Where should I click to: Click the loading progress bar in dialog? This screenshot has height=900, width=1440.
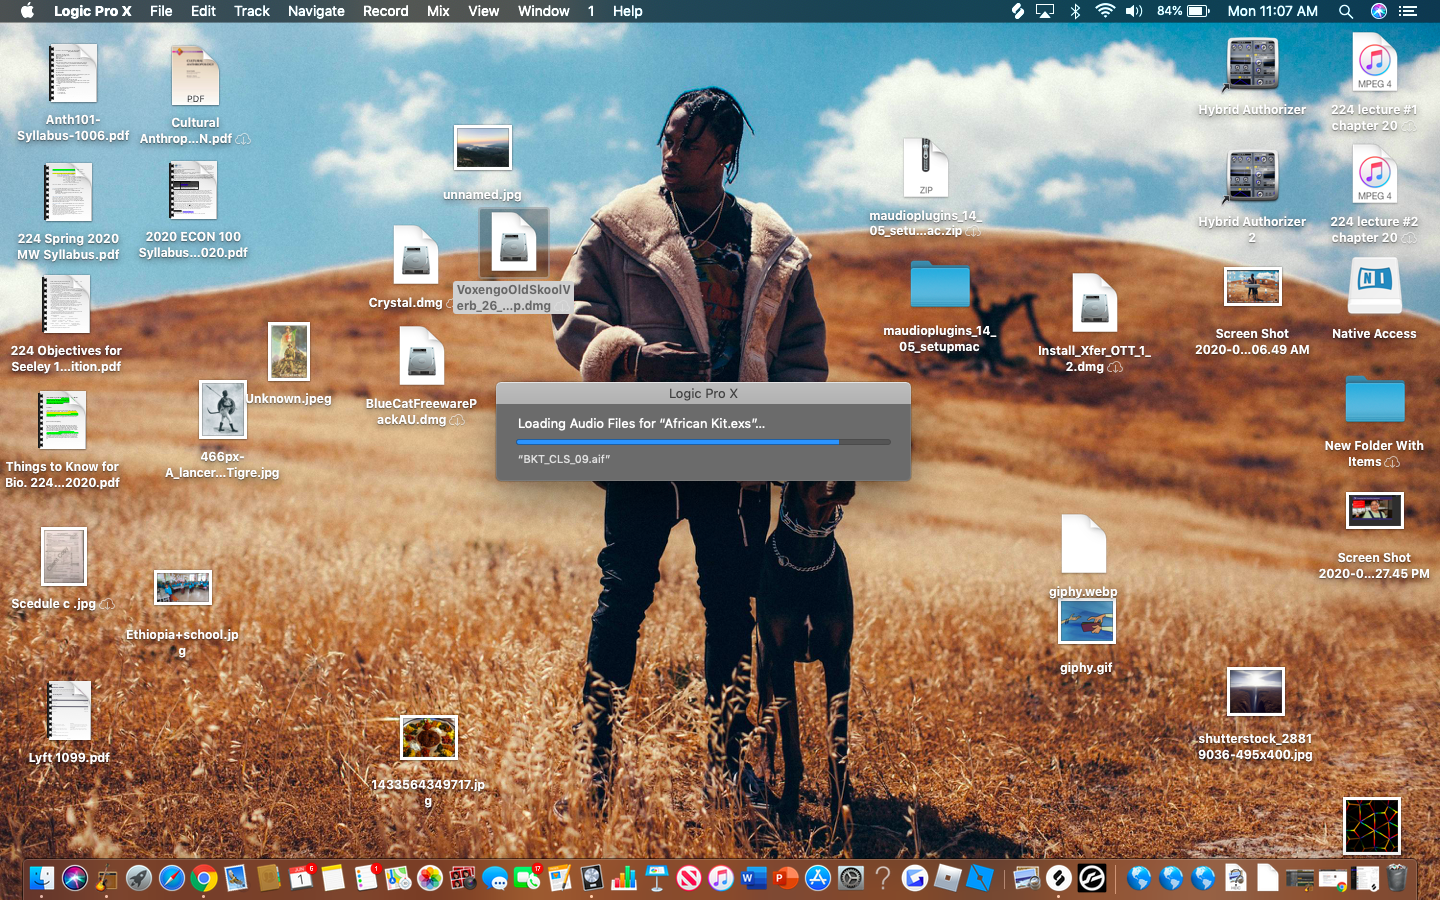tap(703, 441)
